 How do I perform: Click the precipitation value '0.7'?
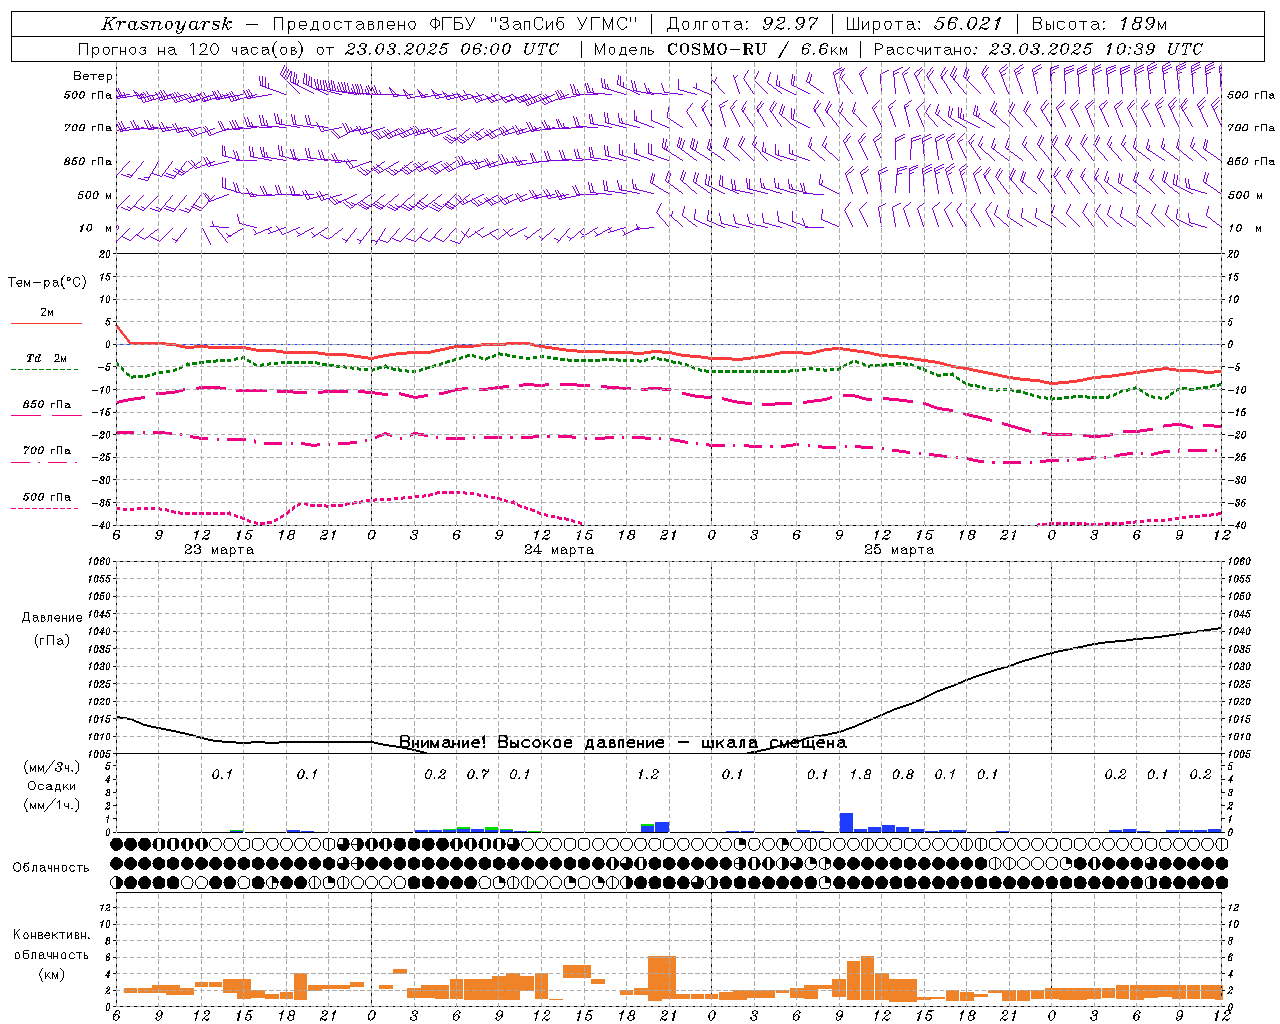click(478, 774)
